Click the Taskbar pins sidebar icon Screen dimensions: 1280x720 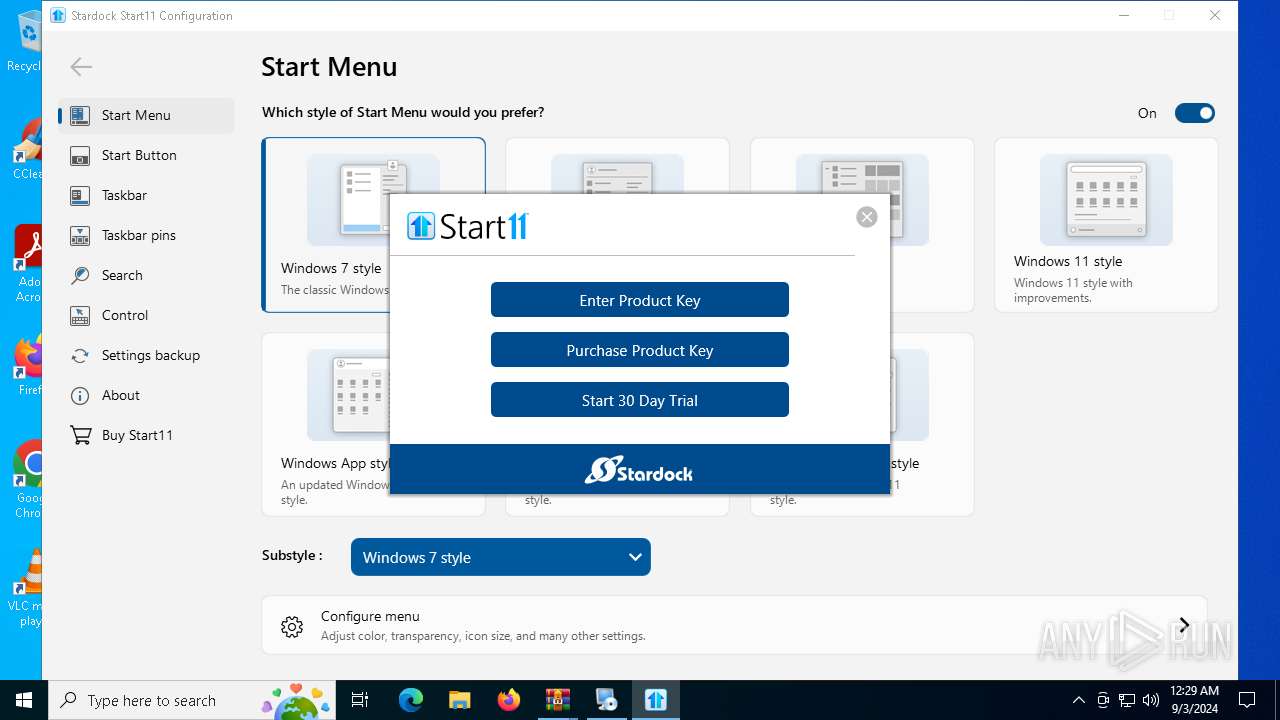[80, 235]
